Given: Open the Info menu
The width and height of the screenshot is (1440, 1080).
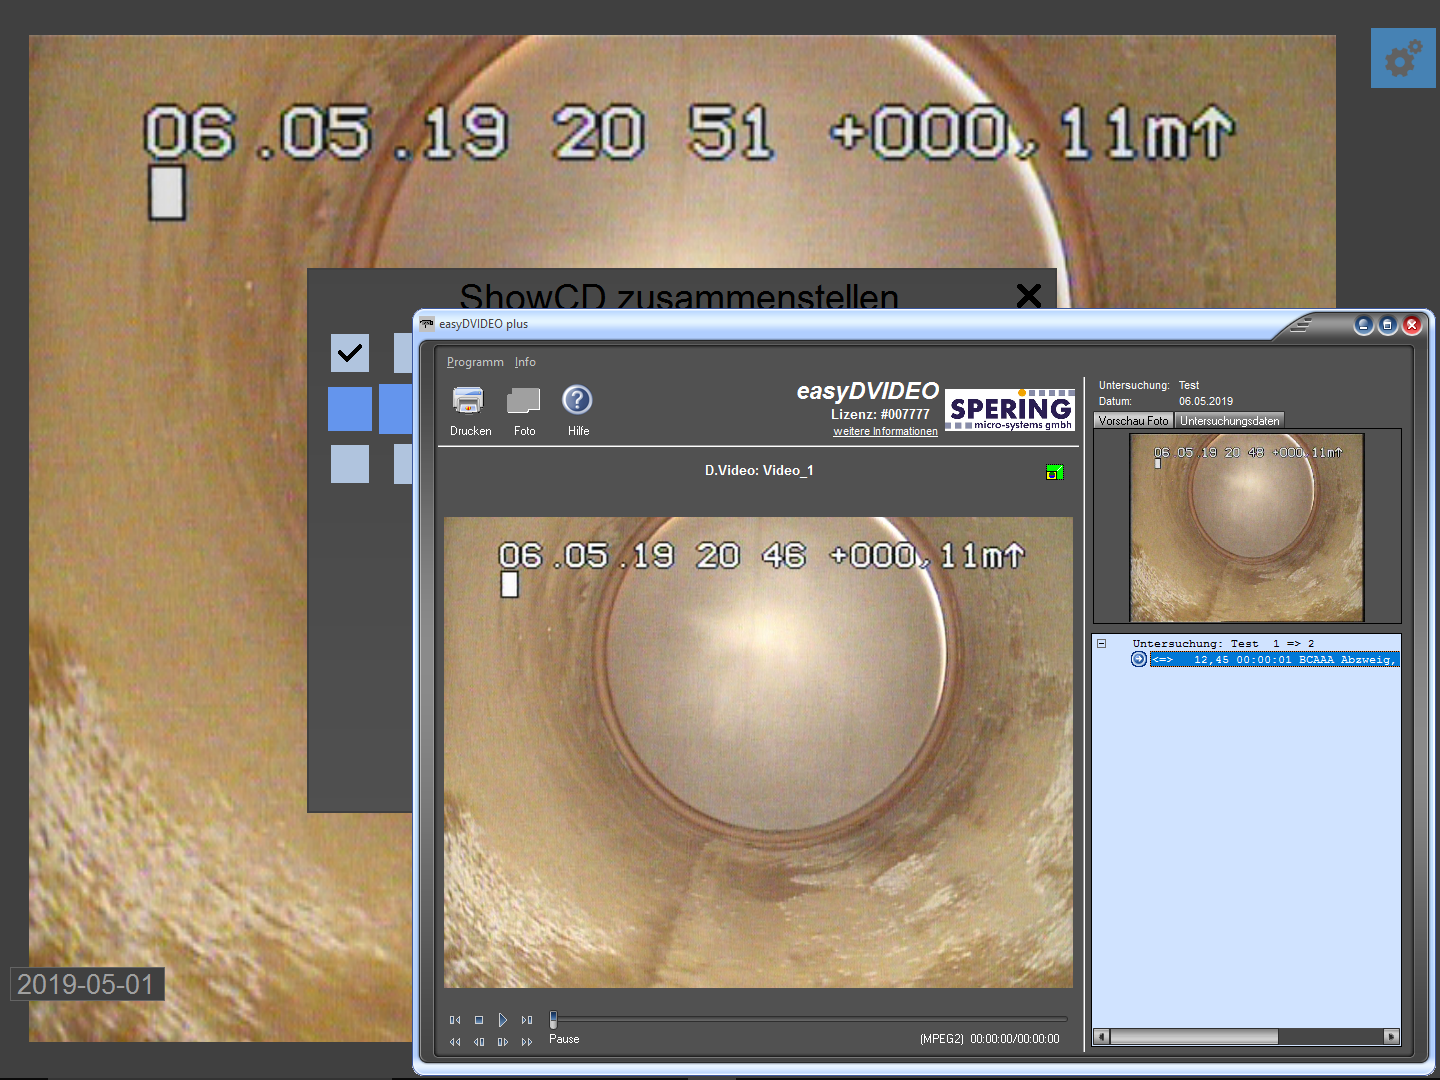Looking at the screenshot, I should tap(525, 362).
